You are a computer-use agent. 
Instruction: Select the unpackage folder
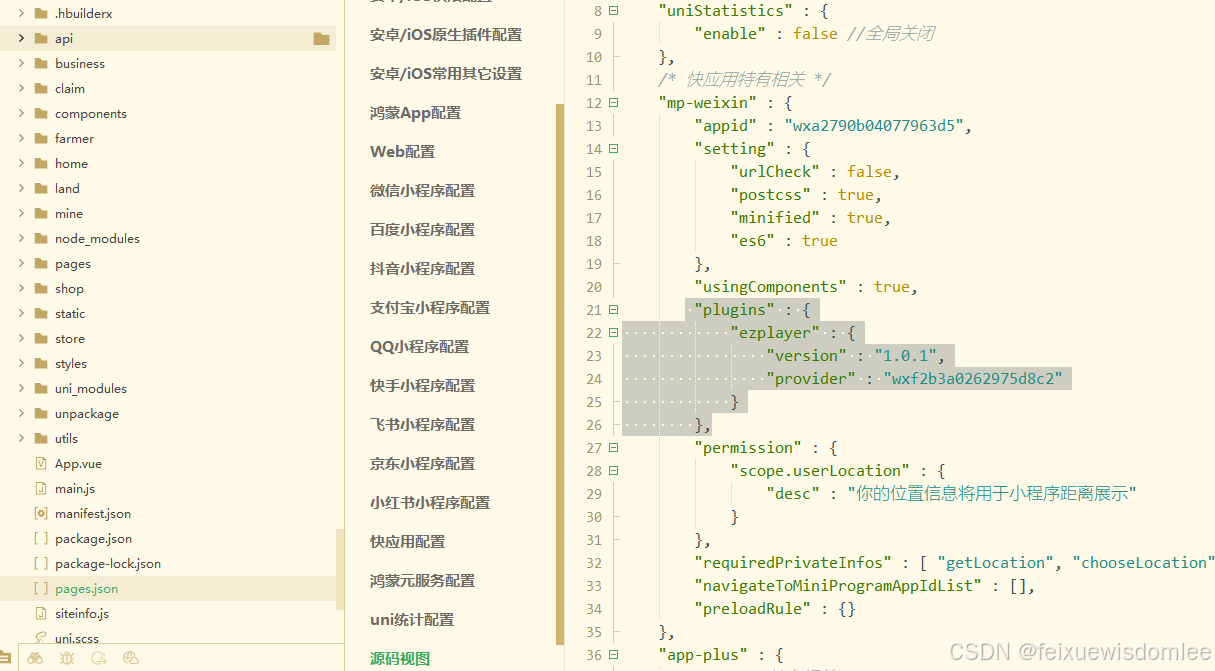coord(87,414)
